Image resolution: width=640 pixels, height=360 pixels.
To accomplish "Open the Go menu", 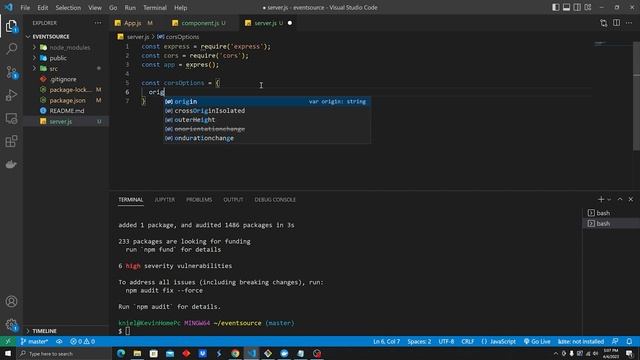I will 113,7.
